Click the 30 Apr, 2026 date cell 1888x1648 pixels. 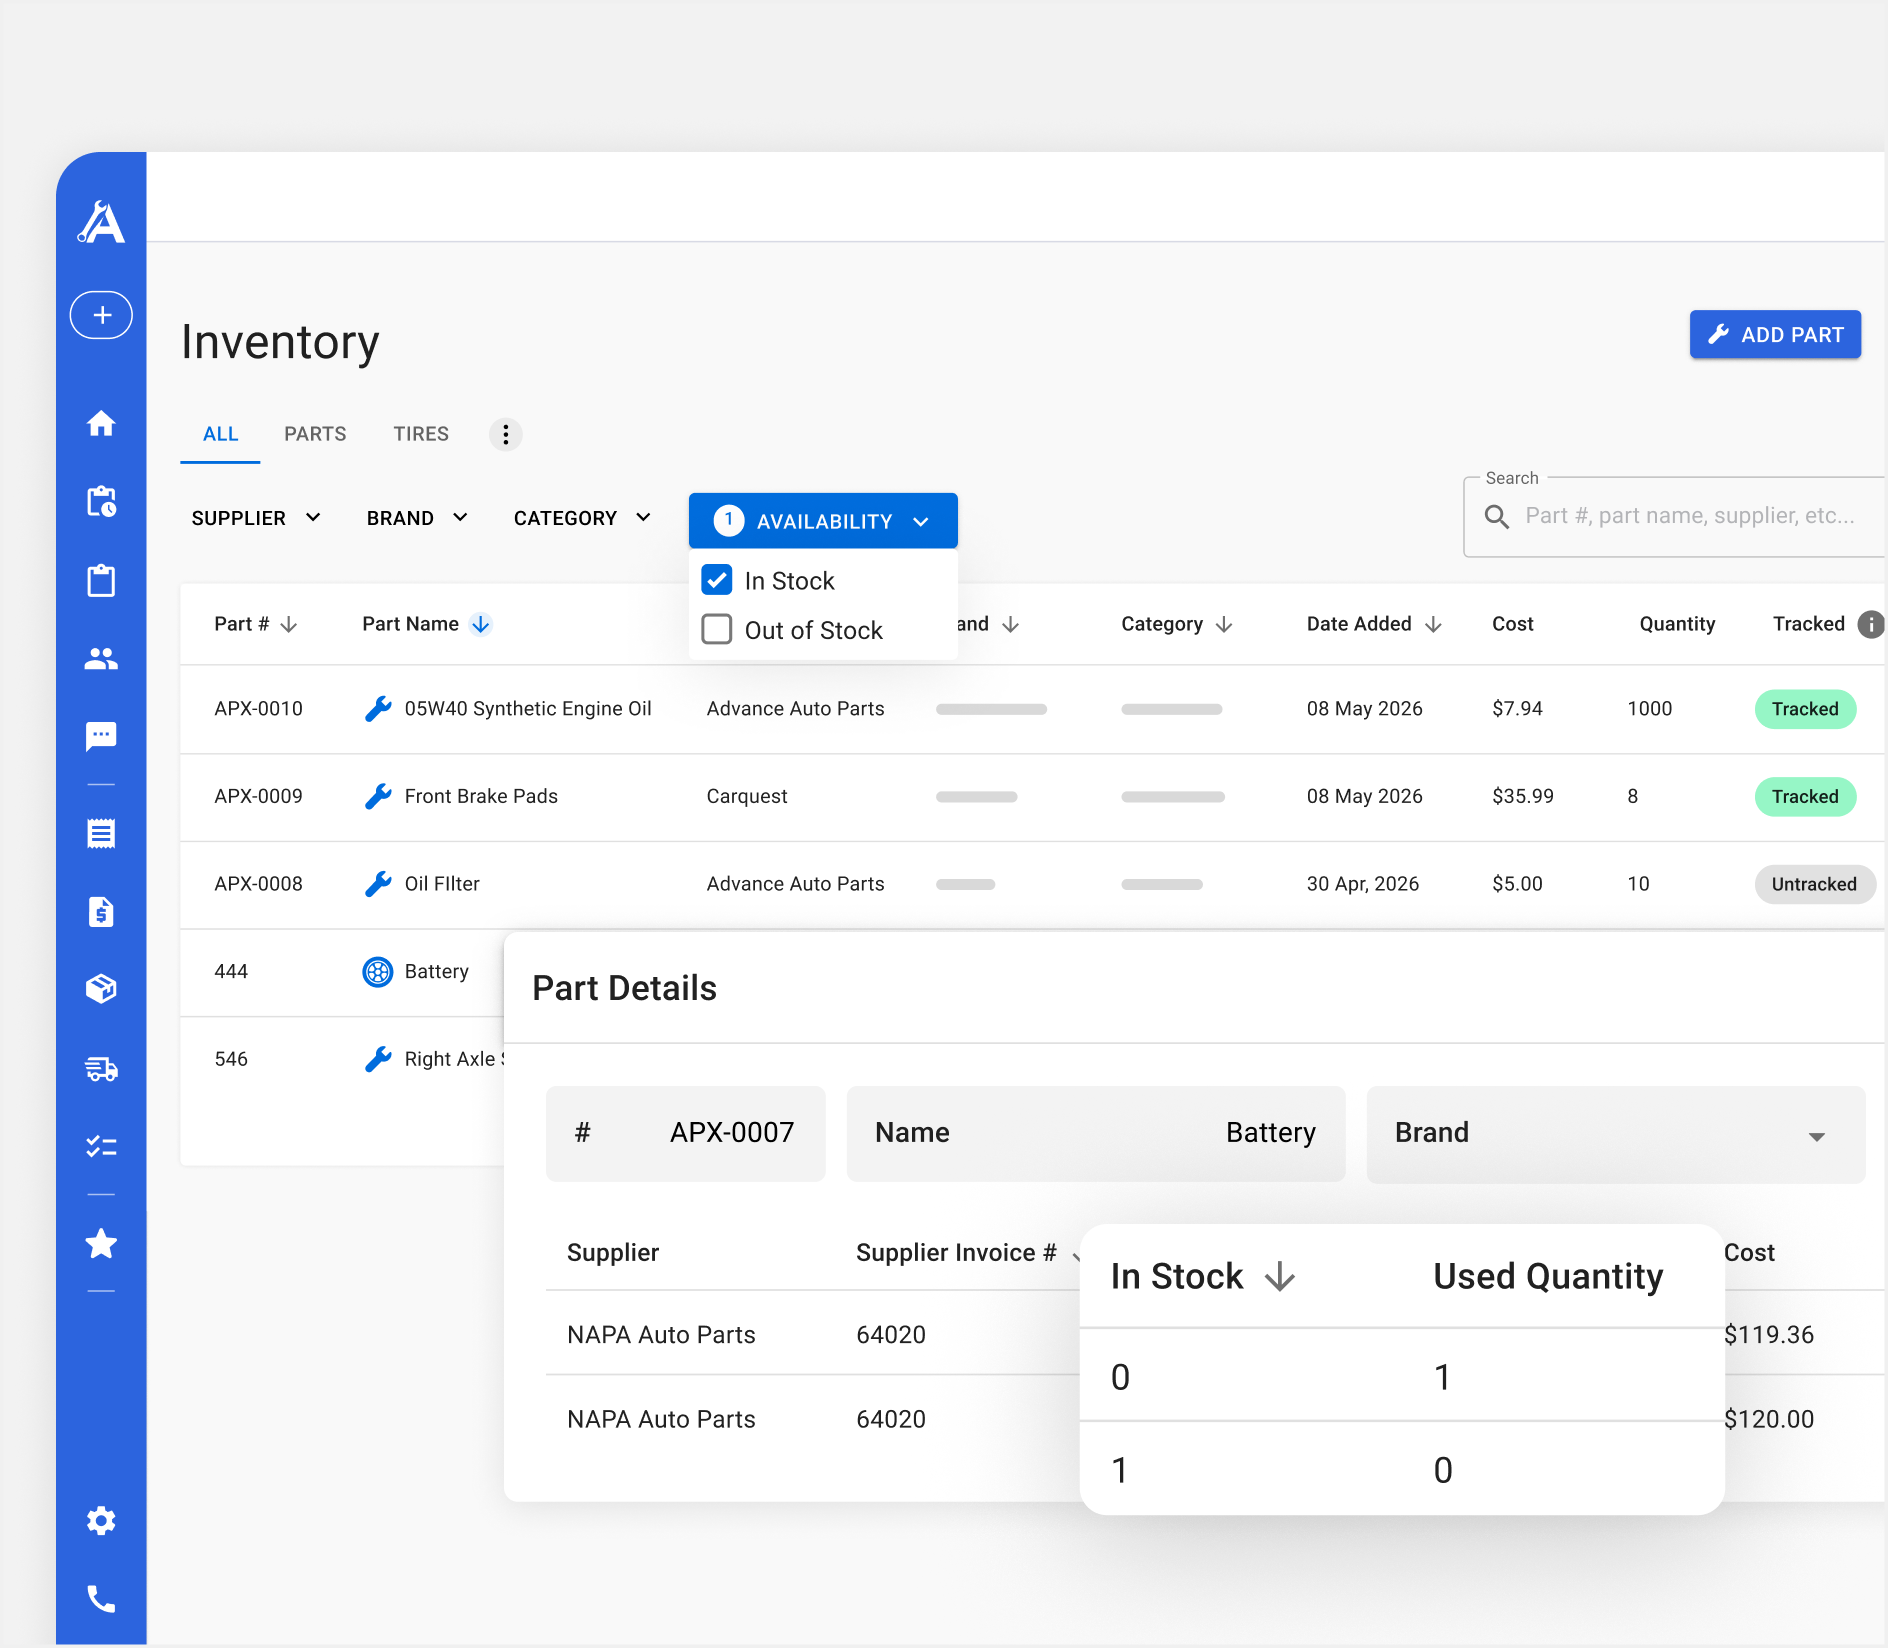click(x=1363, y=884)
